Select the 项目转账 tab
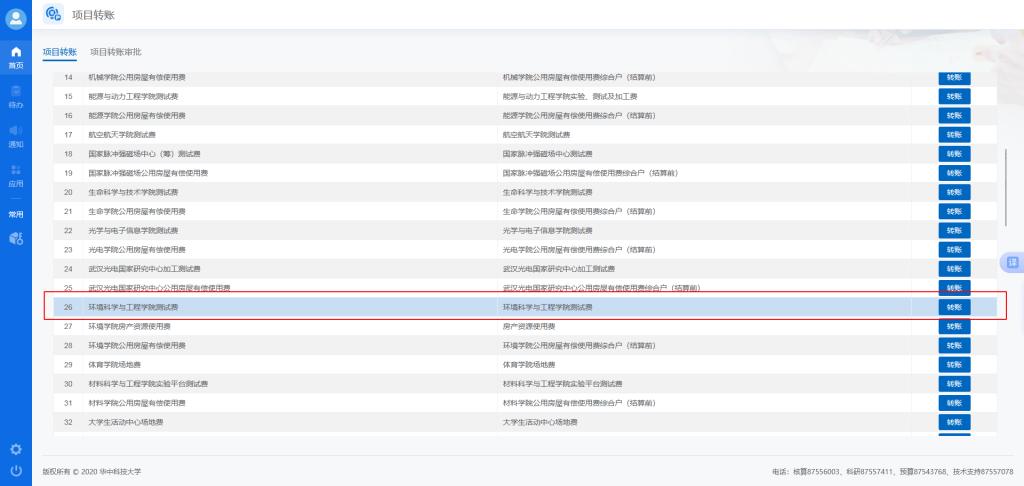The height and width of the screenshot is (486, 1024). (59, 52)
